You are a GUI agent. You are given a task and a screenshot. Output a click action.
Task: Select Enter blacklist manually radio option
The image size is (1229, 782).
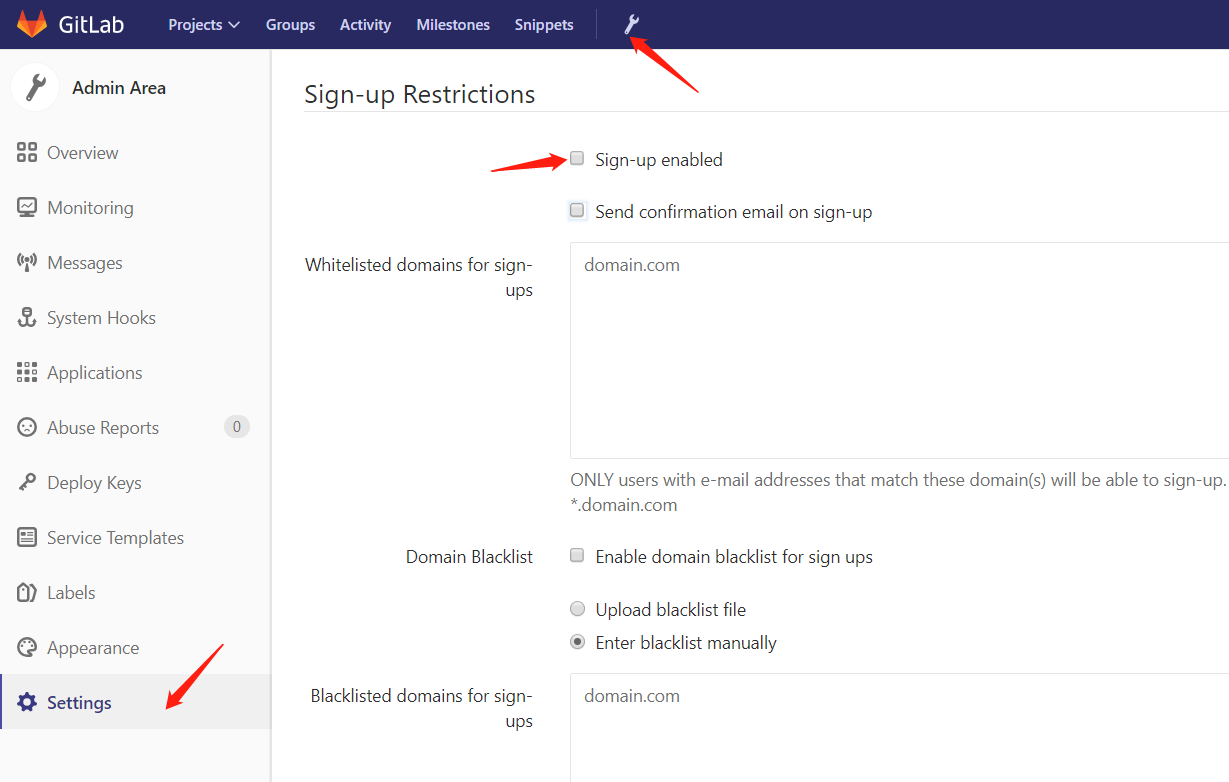(577, 642)
